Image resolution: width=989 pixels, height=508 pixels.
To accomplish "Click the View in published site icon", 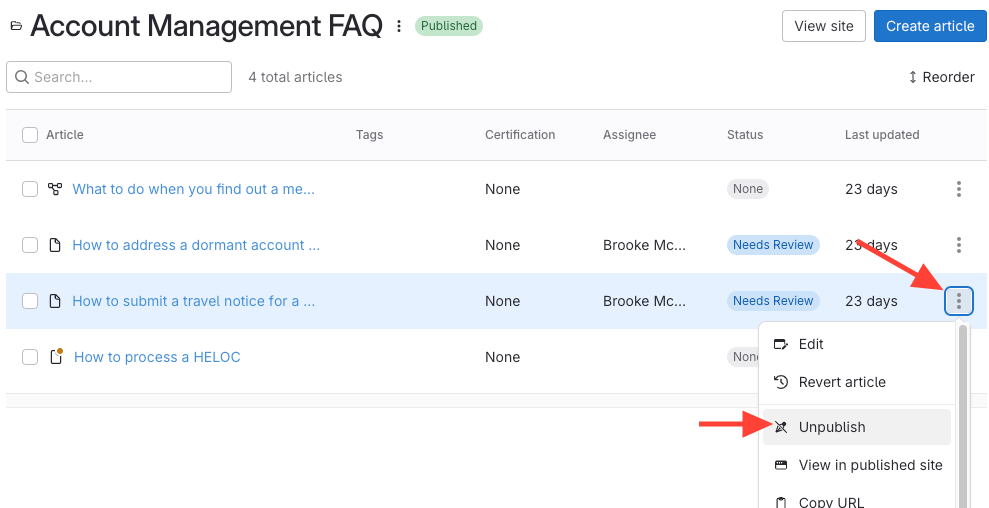I will click(782, 465).
